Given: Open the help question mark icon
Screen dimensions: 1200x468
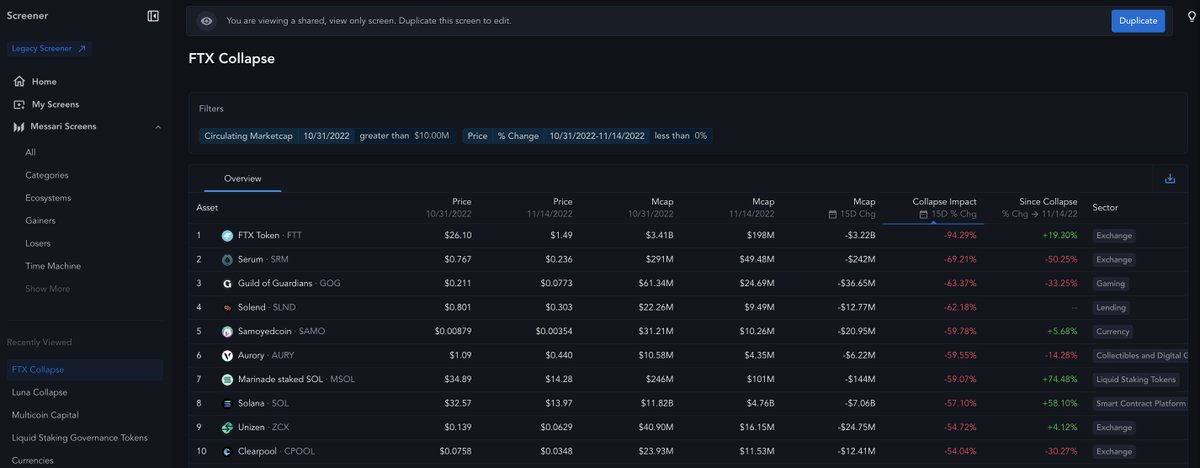Looking at the screenshot, I should 1190,17.
